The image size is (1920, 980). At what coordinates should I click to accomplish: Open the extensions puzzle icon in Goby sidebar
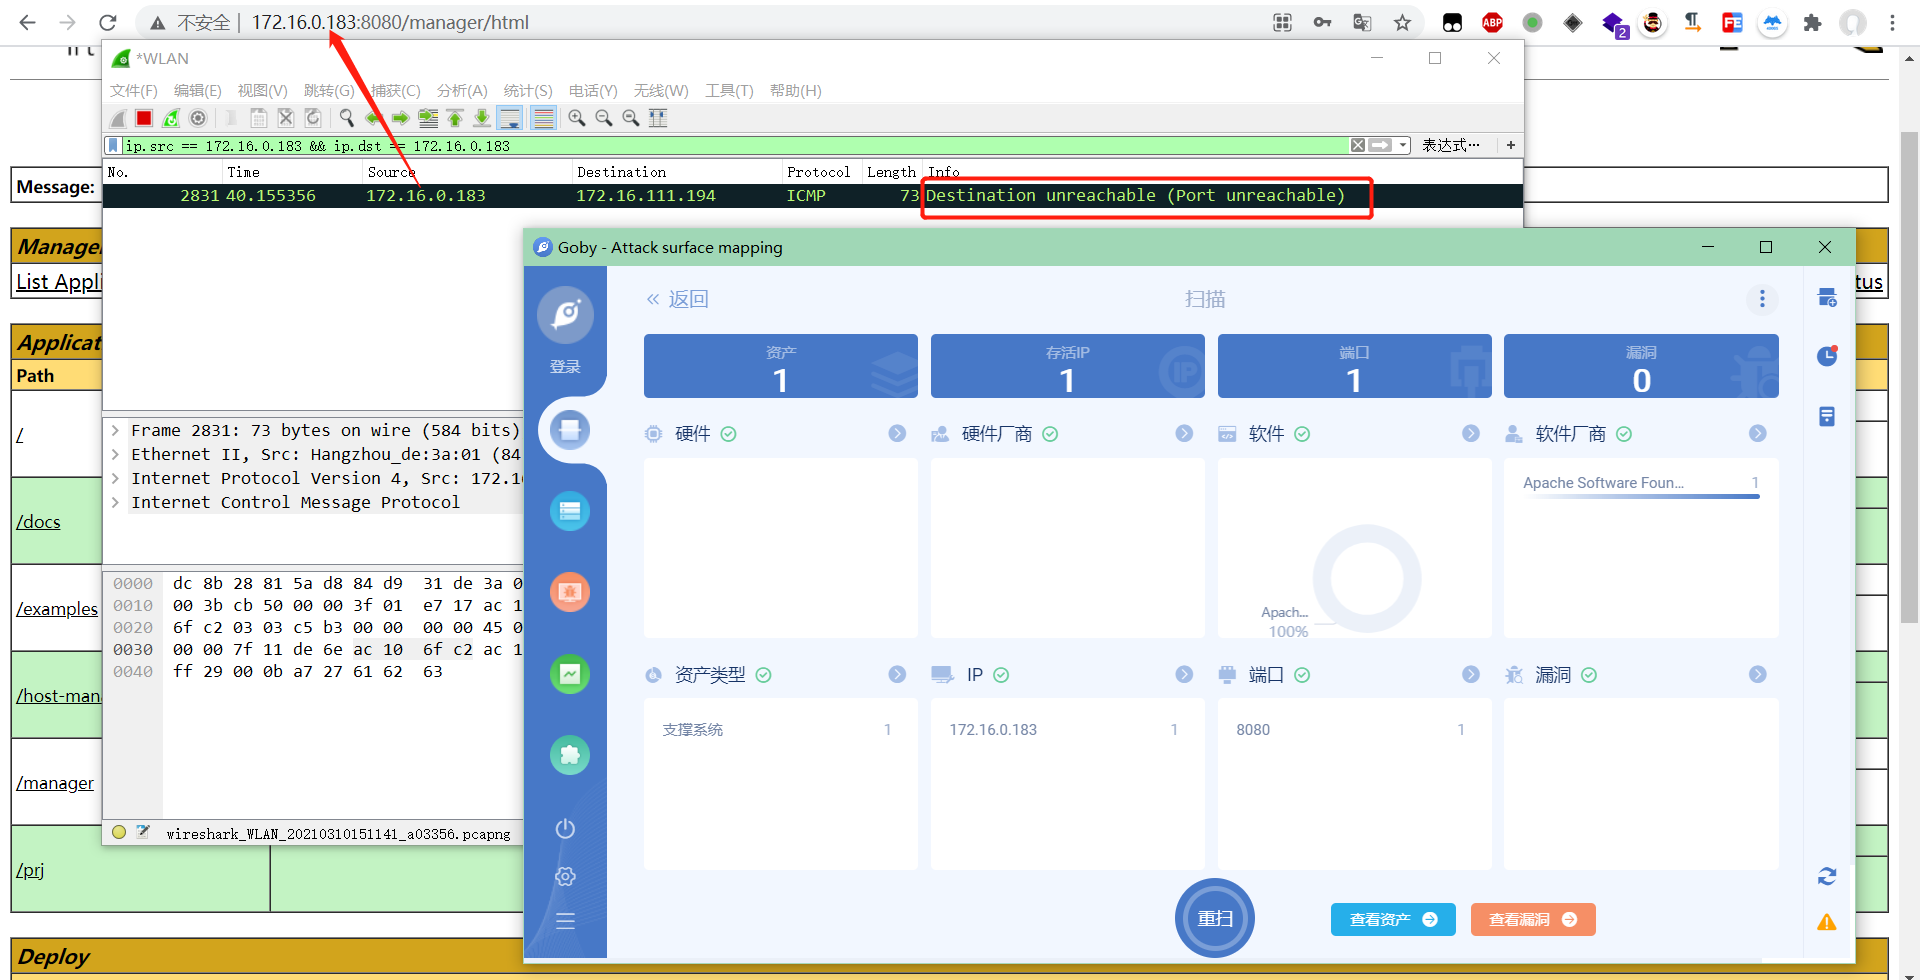point(570,755)
